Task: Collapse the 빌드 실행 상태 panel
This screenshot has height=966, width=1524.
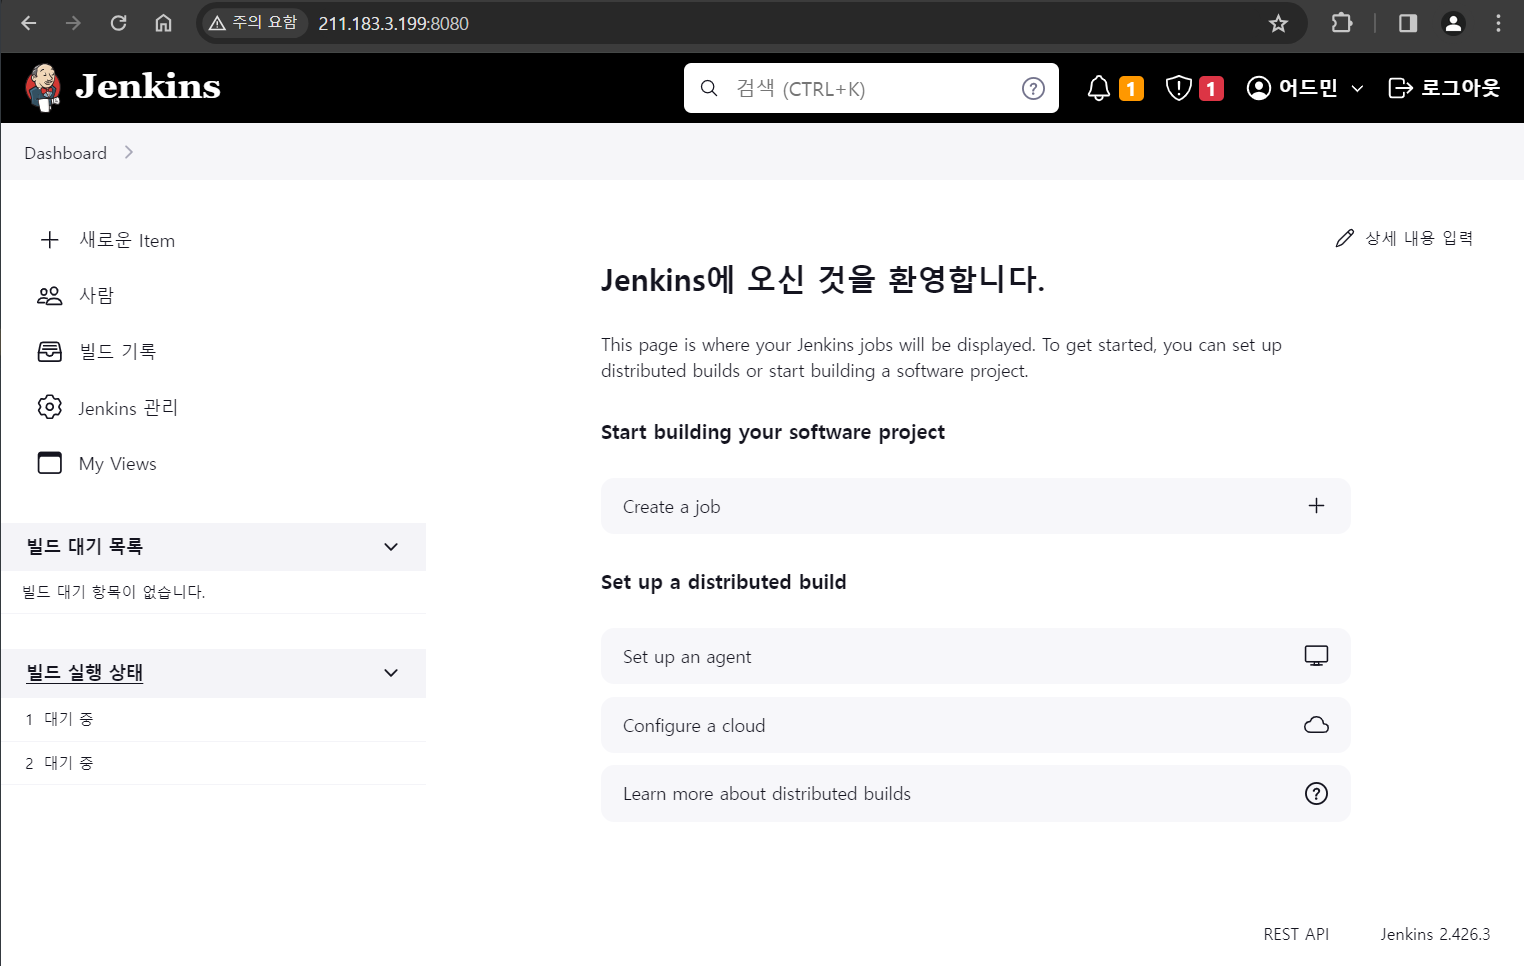Action: [391, 673]
